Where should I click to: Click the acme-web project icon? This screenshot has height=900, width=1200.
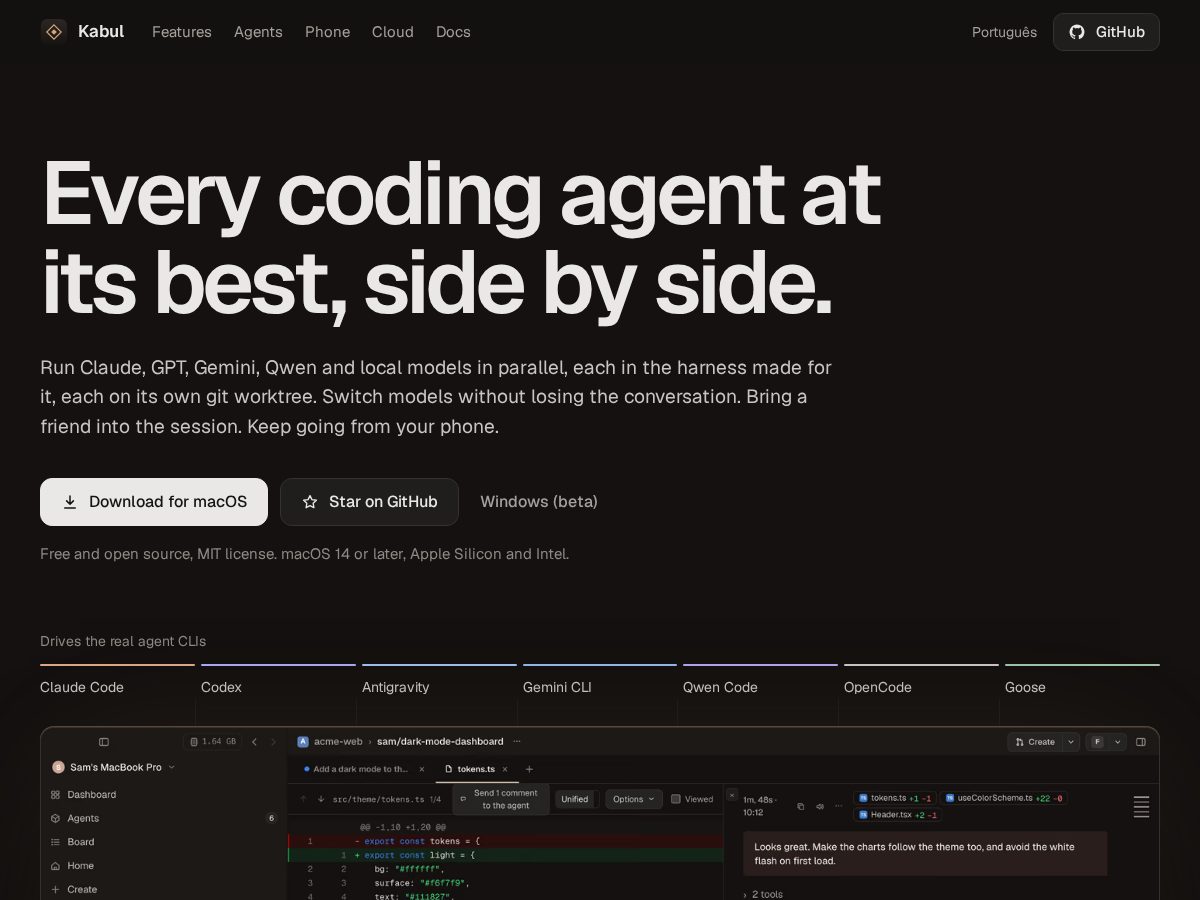pos(303,742)
